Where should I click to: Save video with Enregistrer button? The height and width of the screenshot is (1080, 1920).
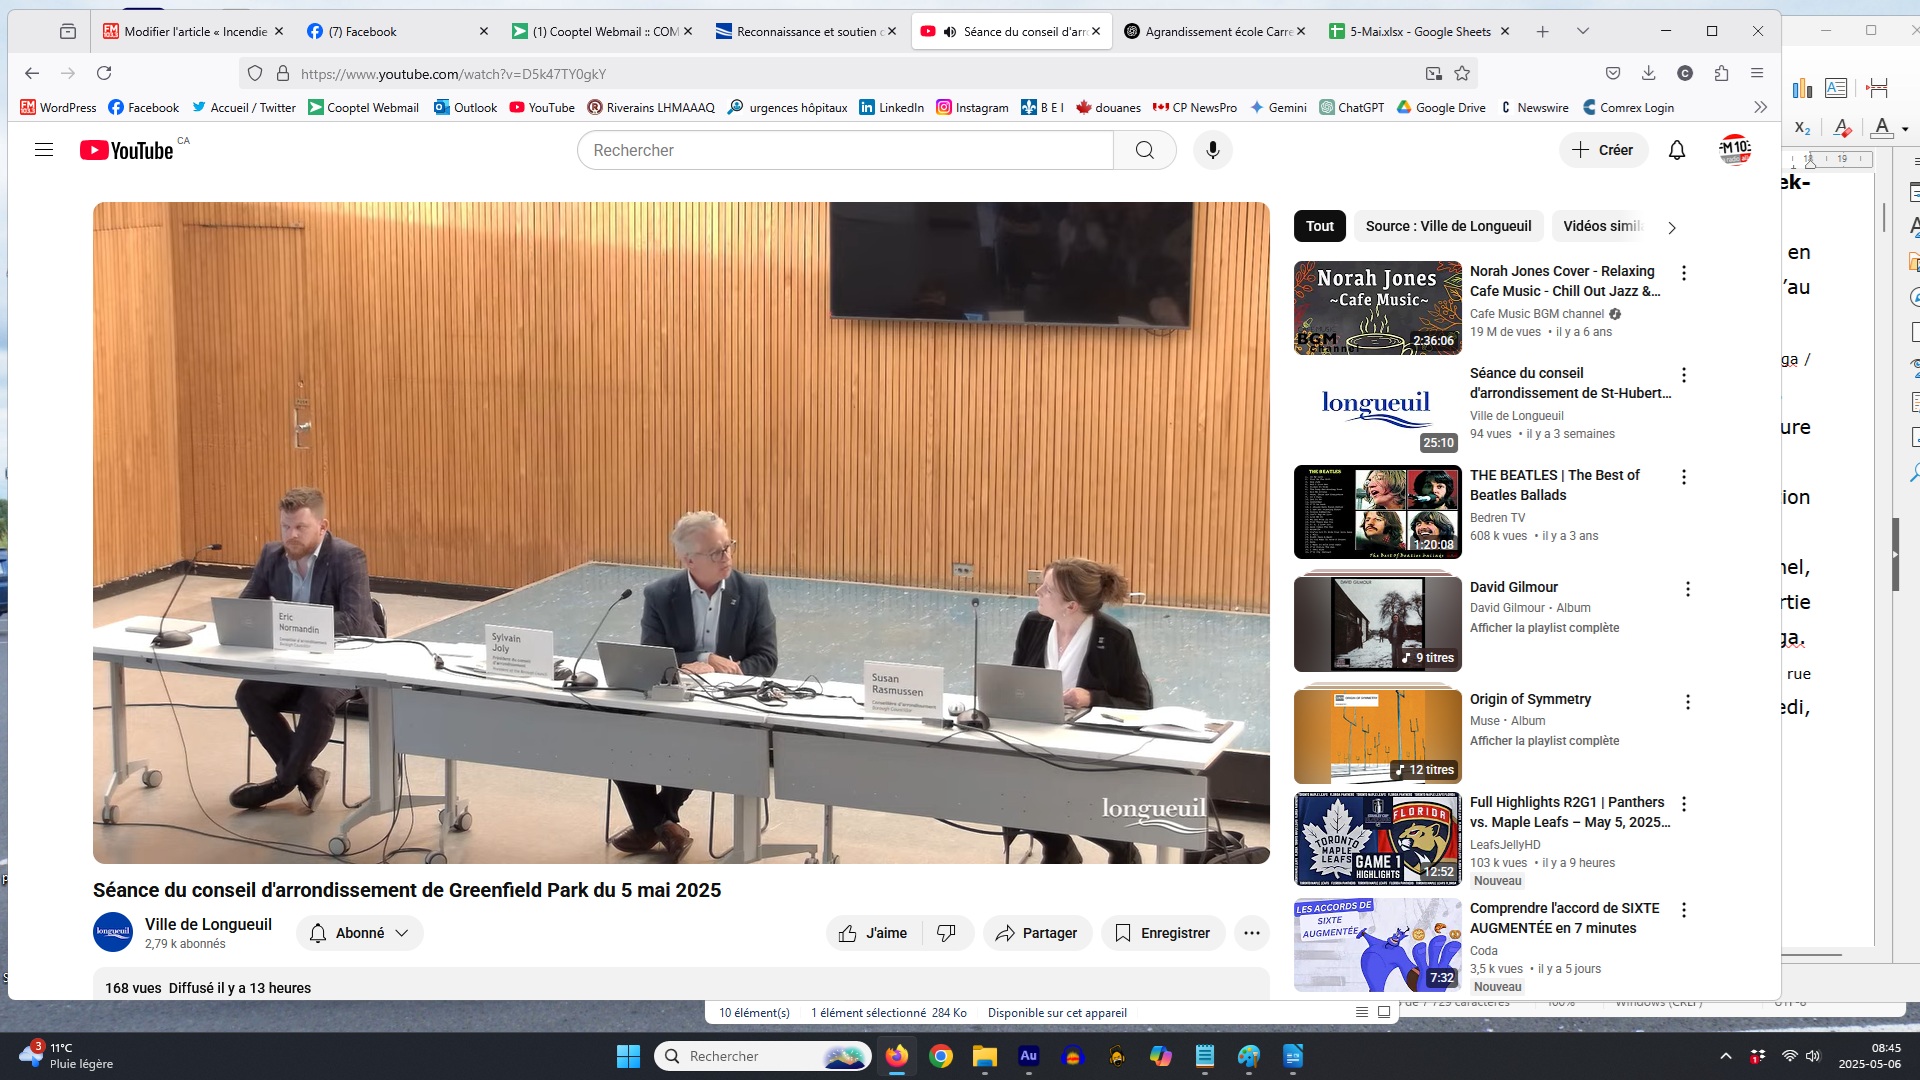[x=1162, y=933]
